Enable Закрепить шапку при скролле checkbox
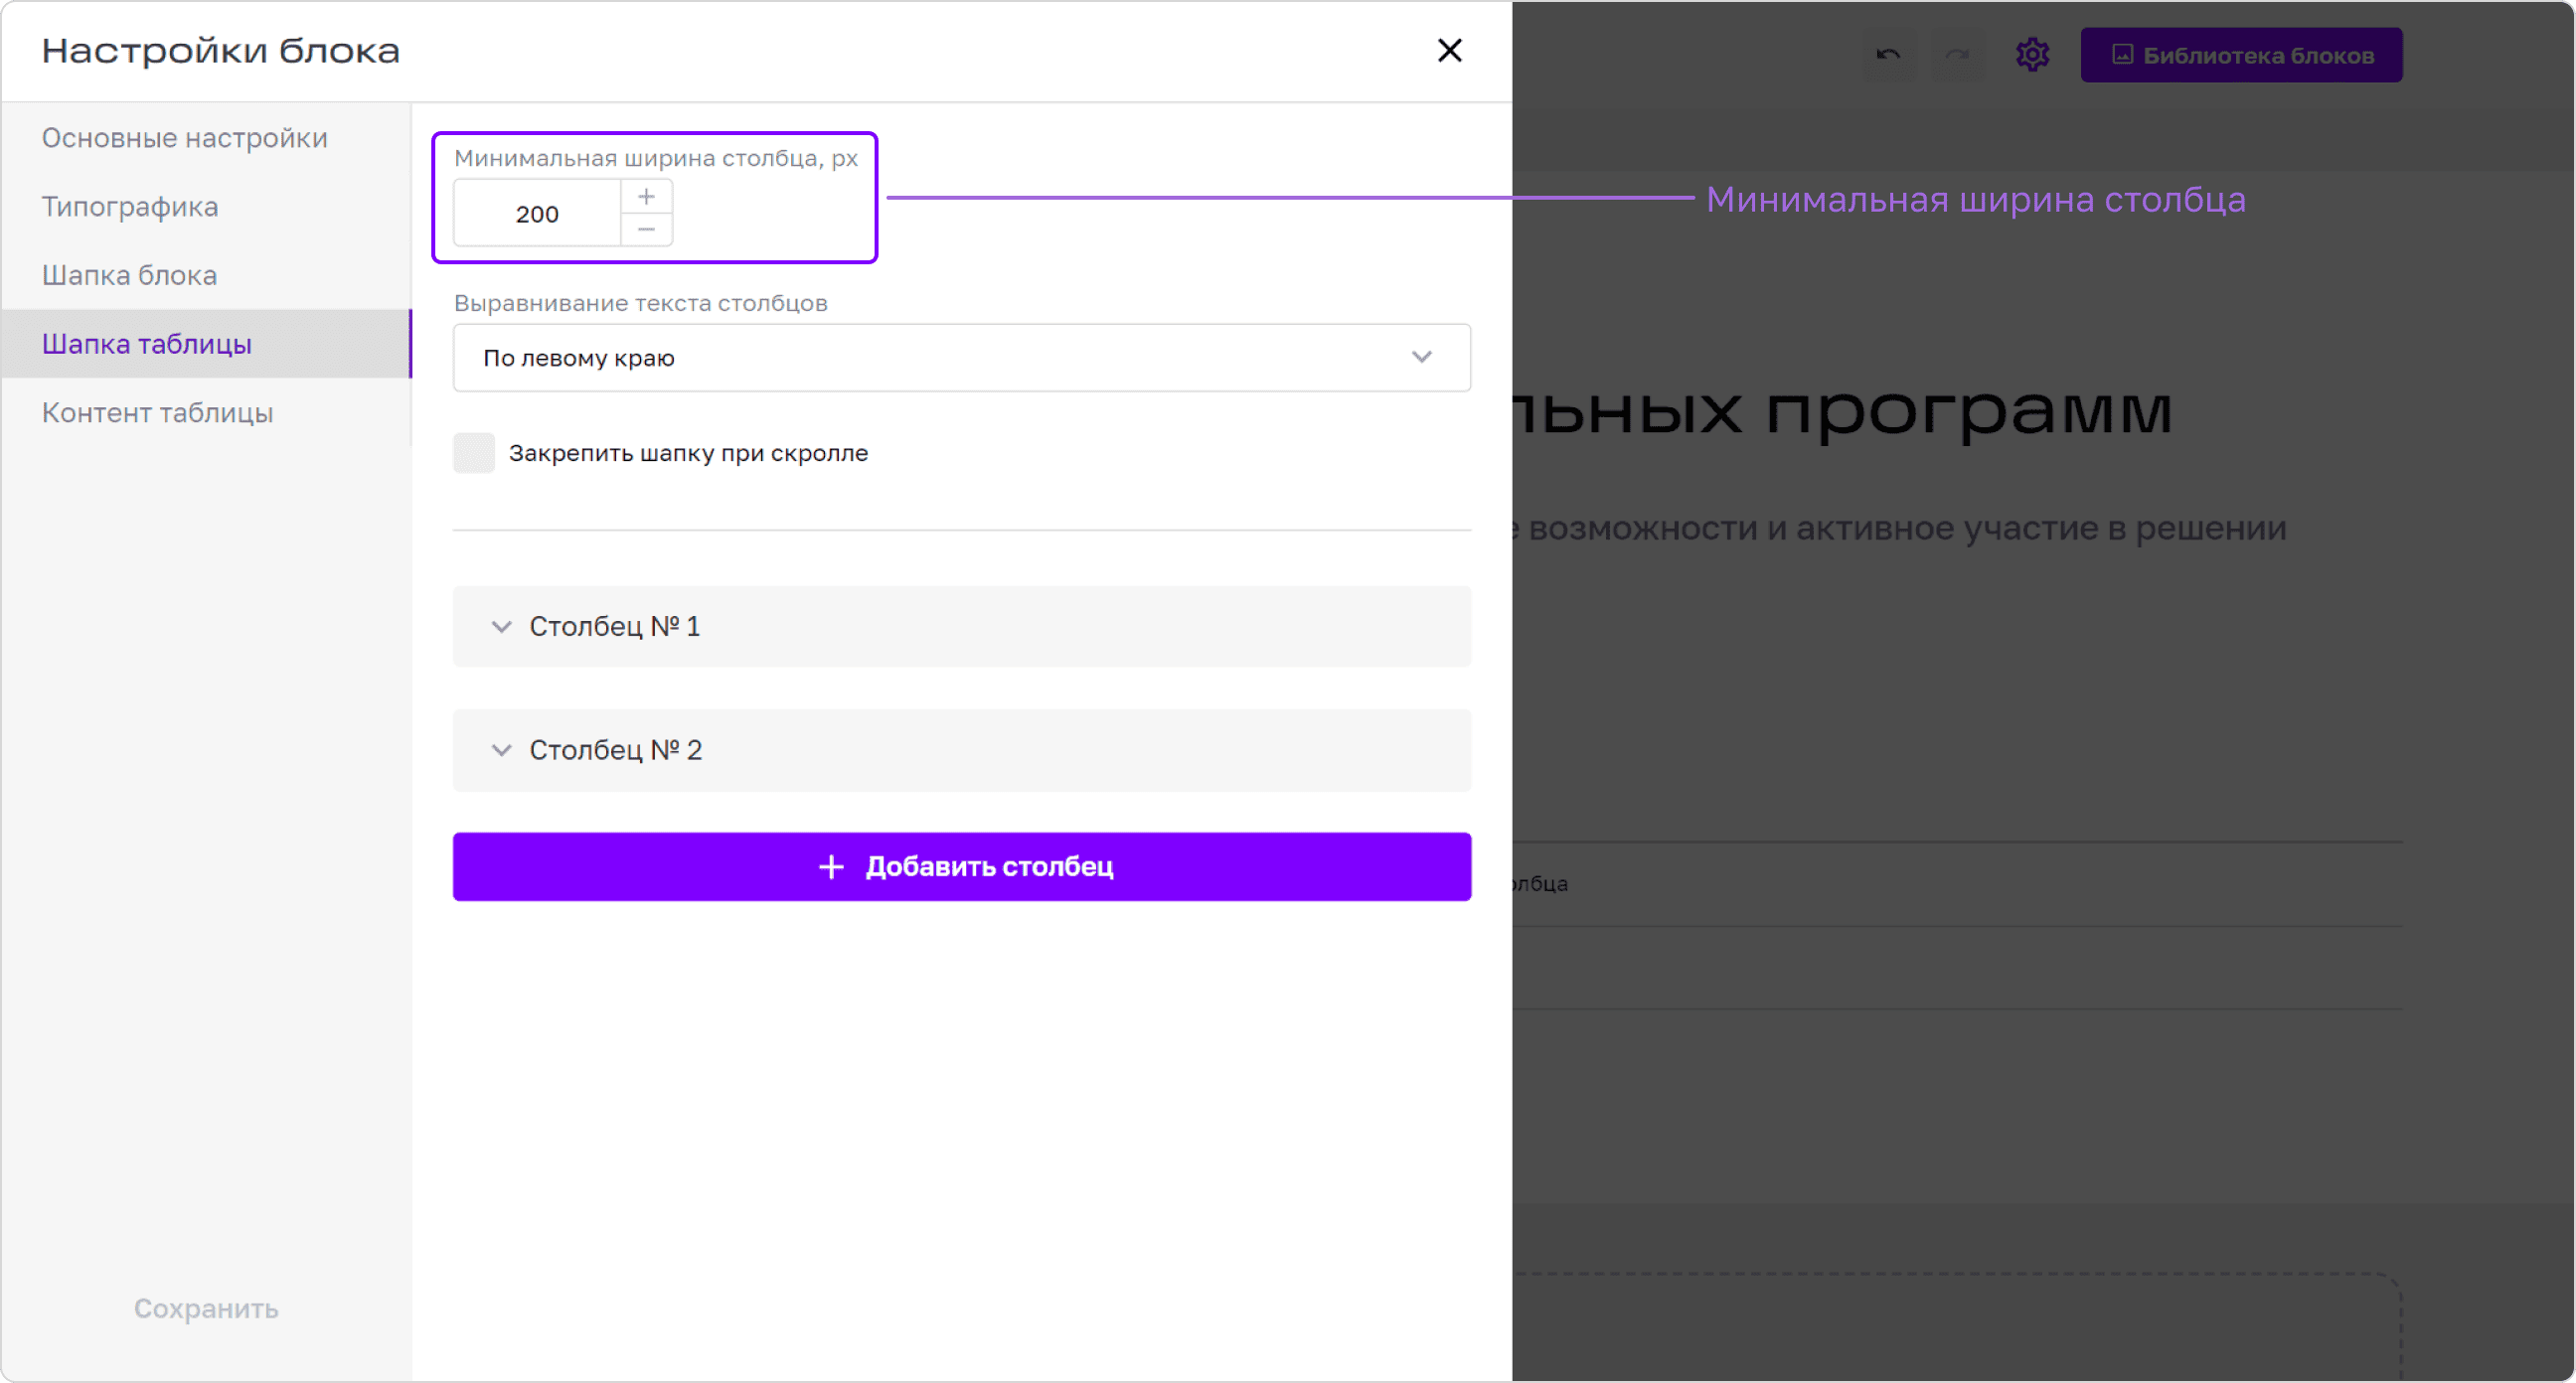Image resolution: width=2576 pixels, height=1383 pixels. point(473,453)
